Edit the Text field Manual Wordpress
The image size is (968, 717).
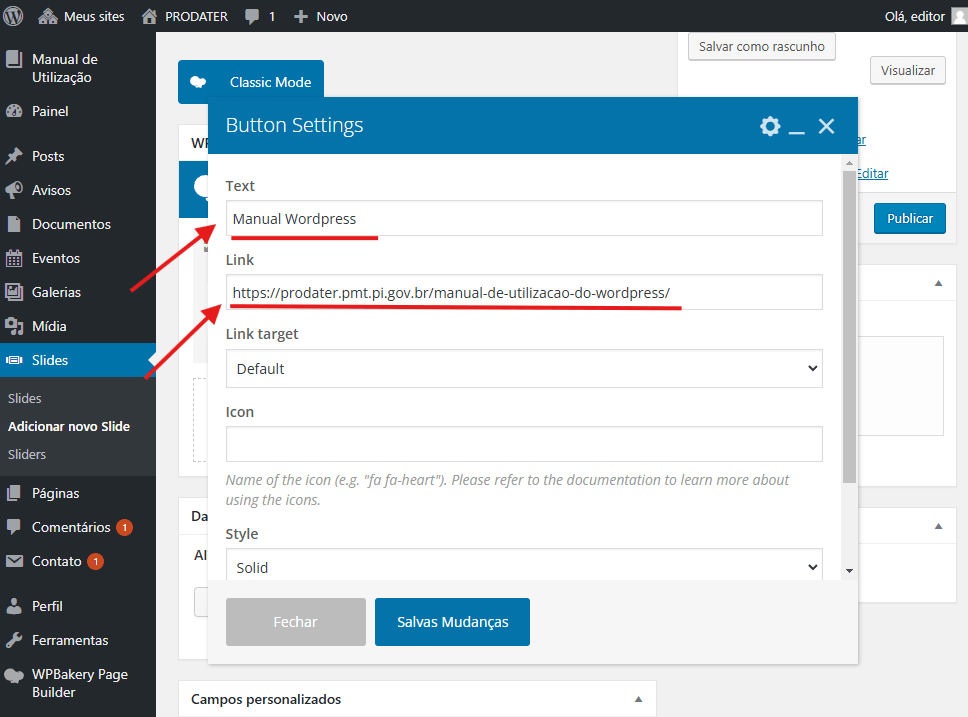click(524, 218)
